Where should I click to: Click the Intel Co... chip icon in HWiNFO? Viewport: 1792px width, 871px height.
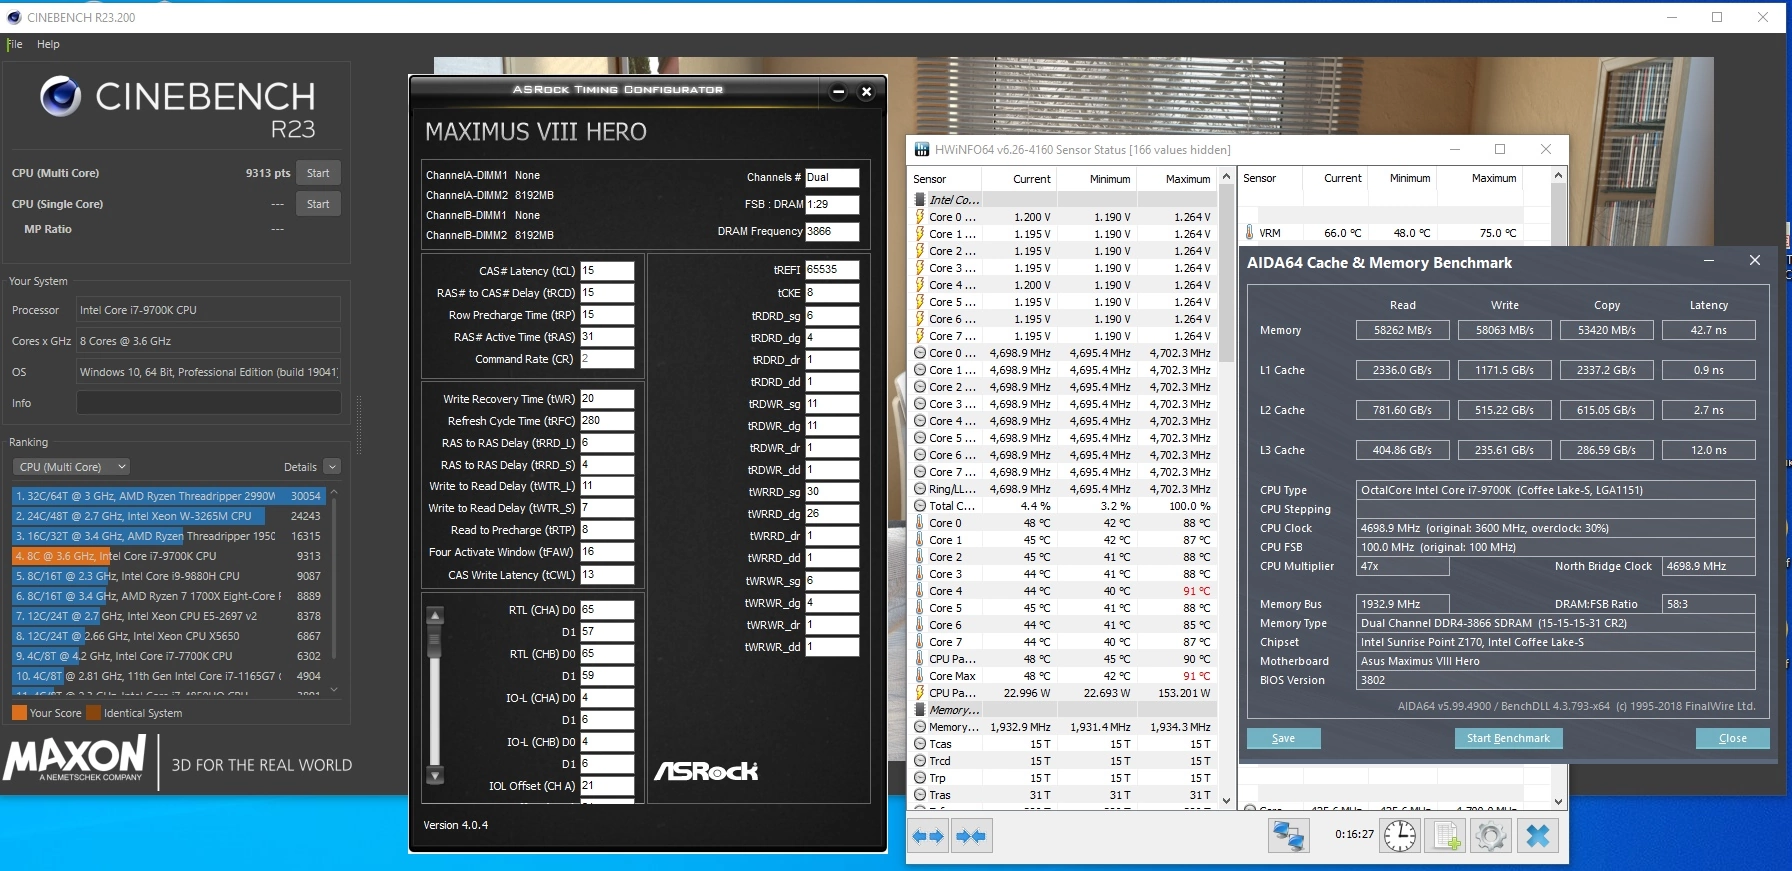[x=920, y=200]
